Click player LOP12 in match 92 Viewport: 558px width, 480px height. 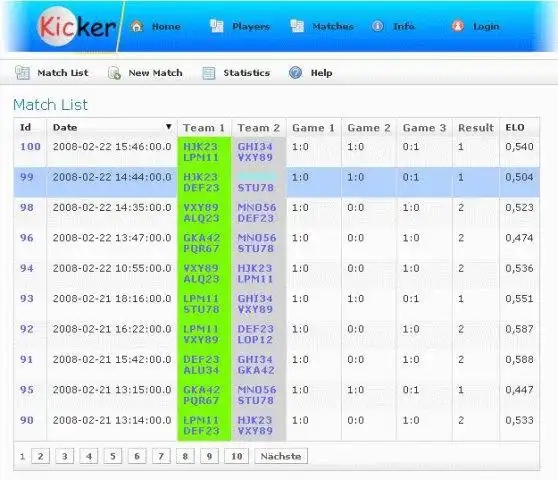coord(255,339)
